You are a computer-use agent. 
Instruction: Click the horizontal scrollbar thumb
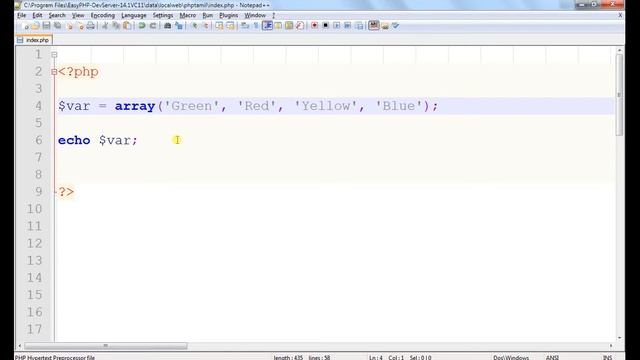(106, 346)
